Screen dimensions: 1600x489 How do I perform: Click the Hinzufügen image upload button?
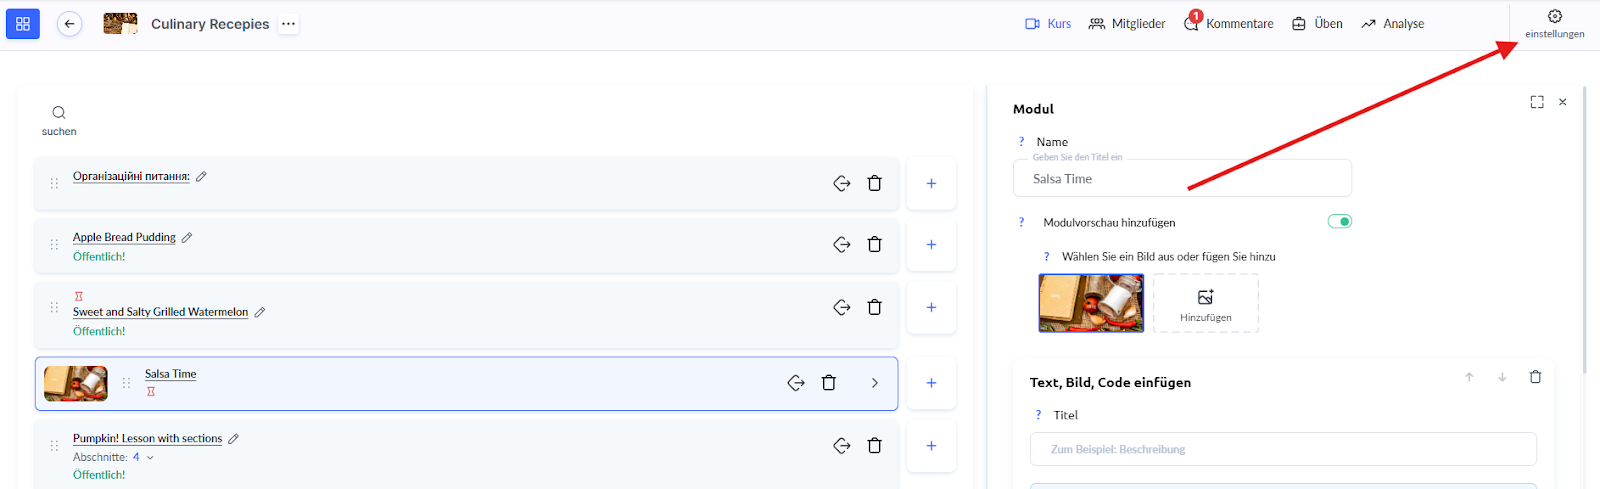click(1206, 303)
